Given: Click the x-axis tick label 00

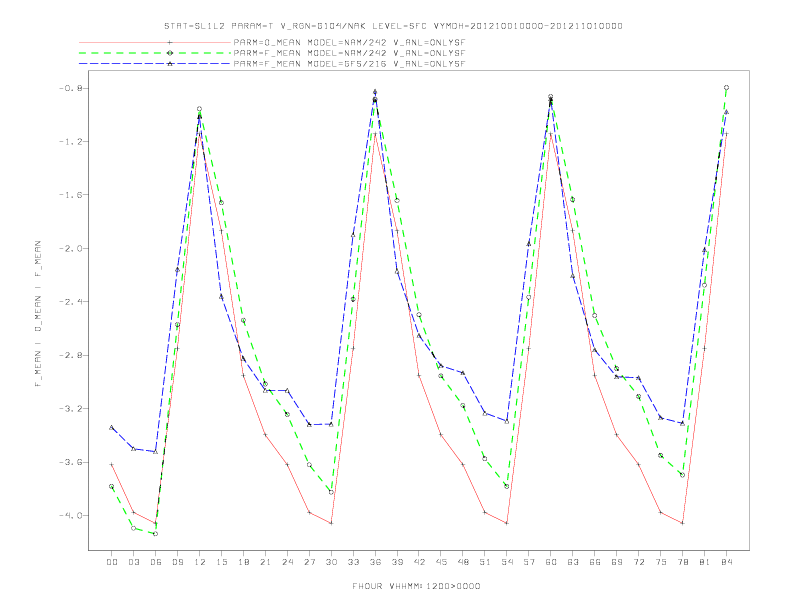Looking at the screenshot, I should tap(112, 562).
